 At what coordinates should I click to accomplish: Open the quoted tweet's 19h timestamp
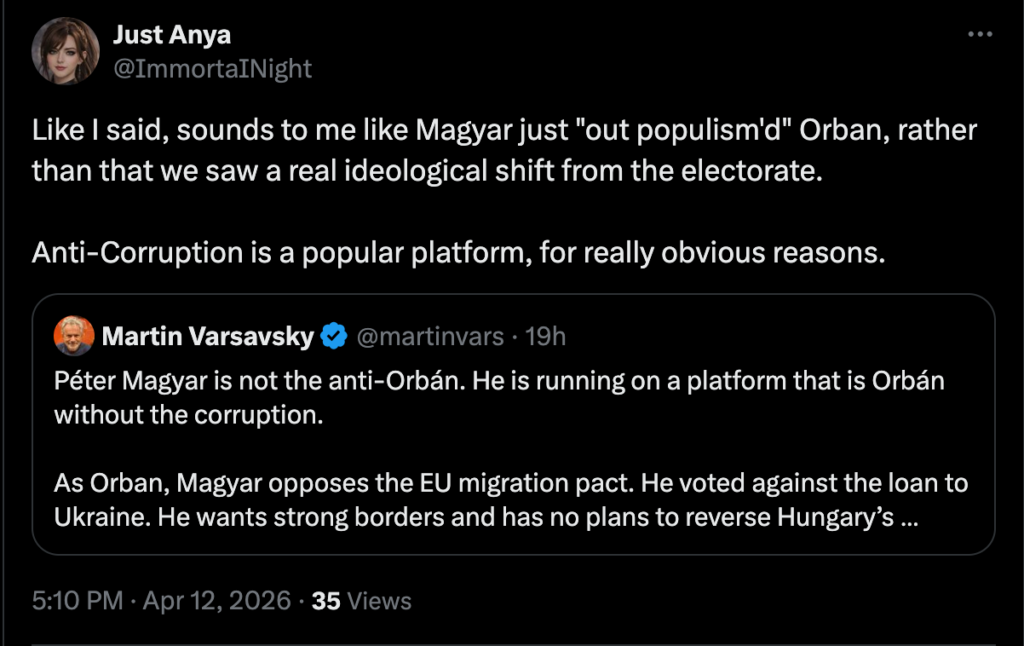(545, 336)
